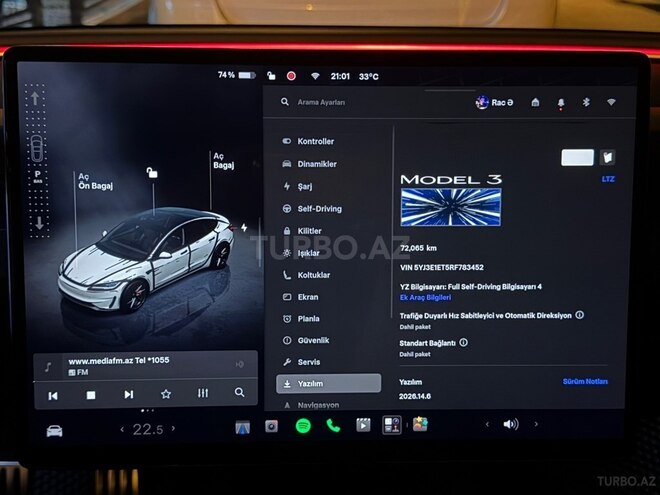
Task: Open the Theater app in dock
Action: [x=363, y=425]
